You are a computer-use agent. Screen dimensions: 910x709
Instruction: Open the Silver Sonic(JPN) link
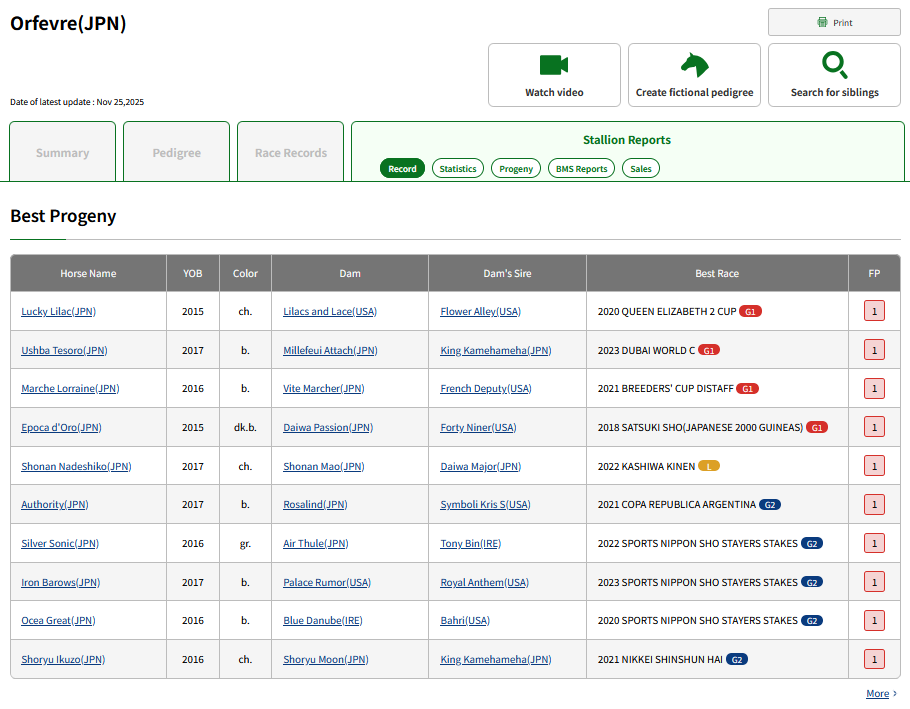point(60,544)
